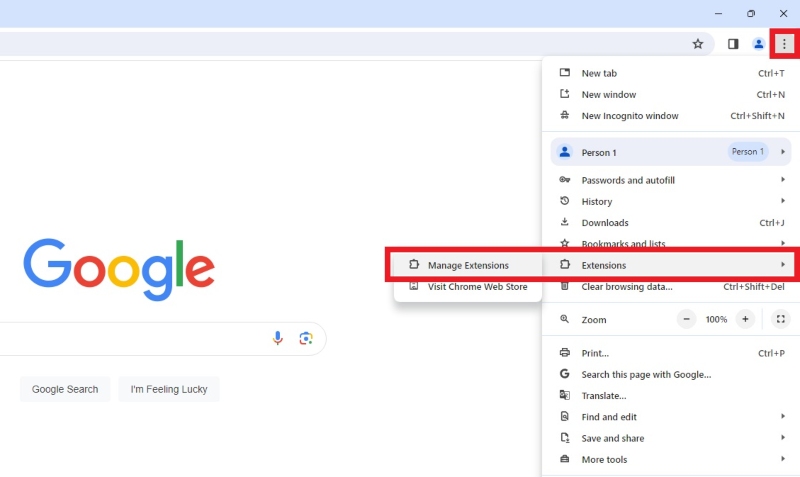Click the Save and share icon
This screenshot has width=800, height=477.
564,438
